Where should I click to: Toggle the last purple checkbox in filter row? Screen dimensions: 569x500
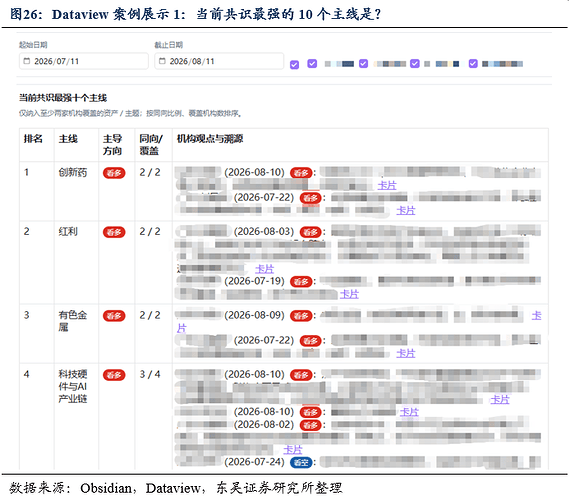473,63
